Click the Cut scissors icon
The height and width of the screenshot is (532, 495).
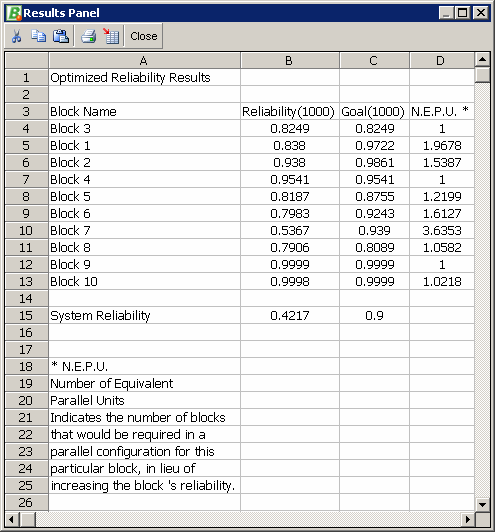(x=16, y=36)
